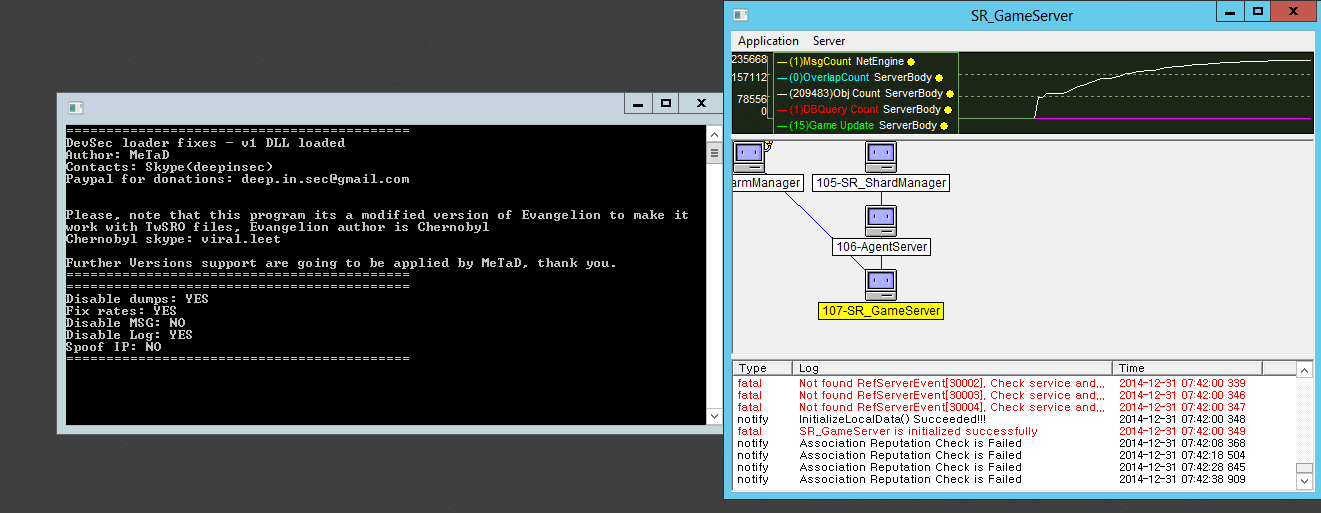Click the yellow dot next to Game Update
The height and width of the screenshot is (514, 1321).
945,126
